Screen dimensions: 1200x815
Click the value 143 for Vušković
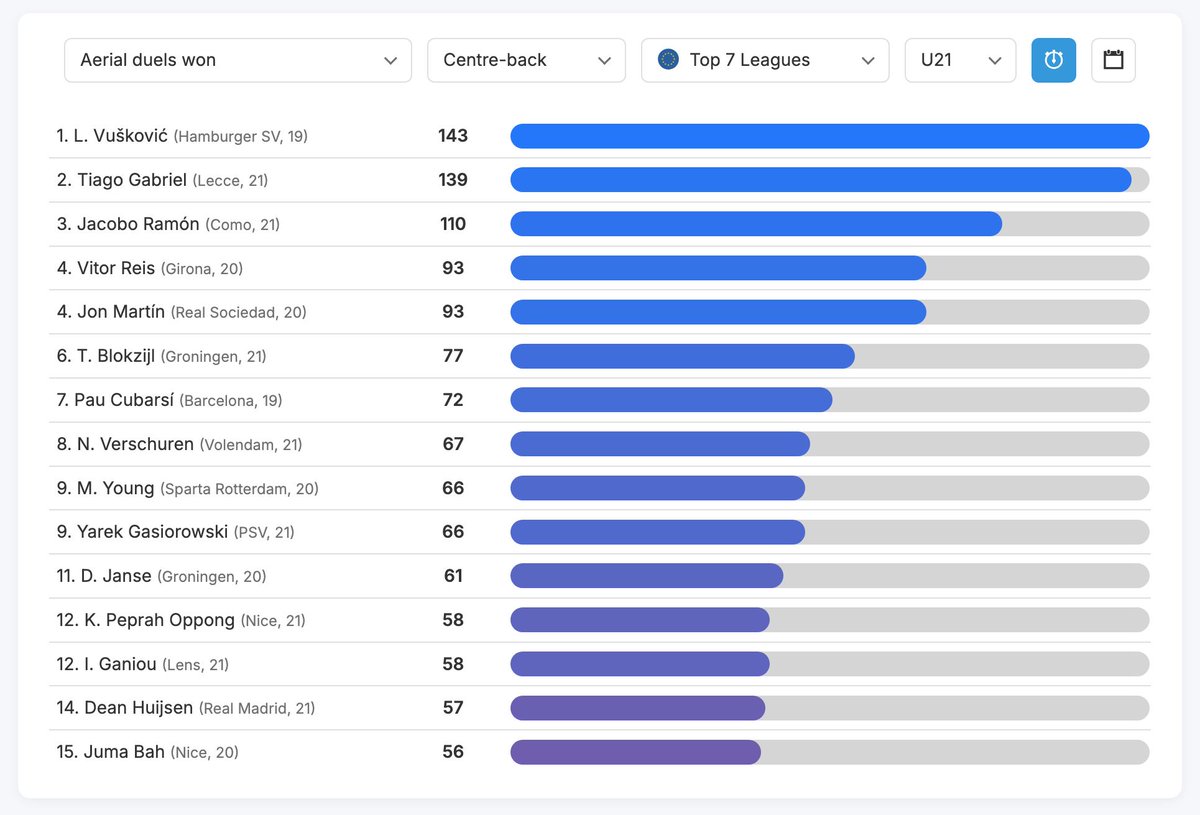pos(453,136)
